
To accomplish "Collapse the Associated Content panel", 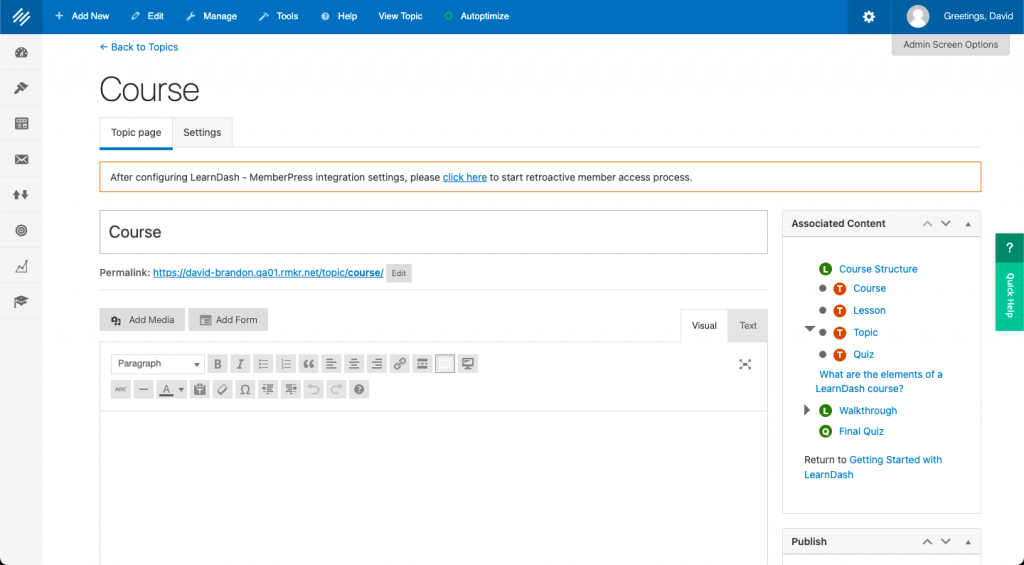I will (968, 224).
